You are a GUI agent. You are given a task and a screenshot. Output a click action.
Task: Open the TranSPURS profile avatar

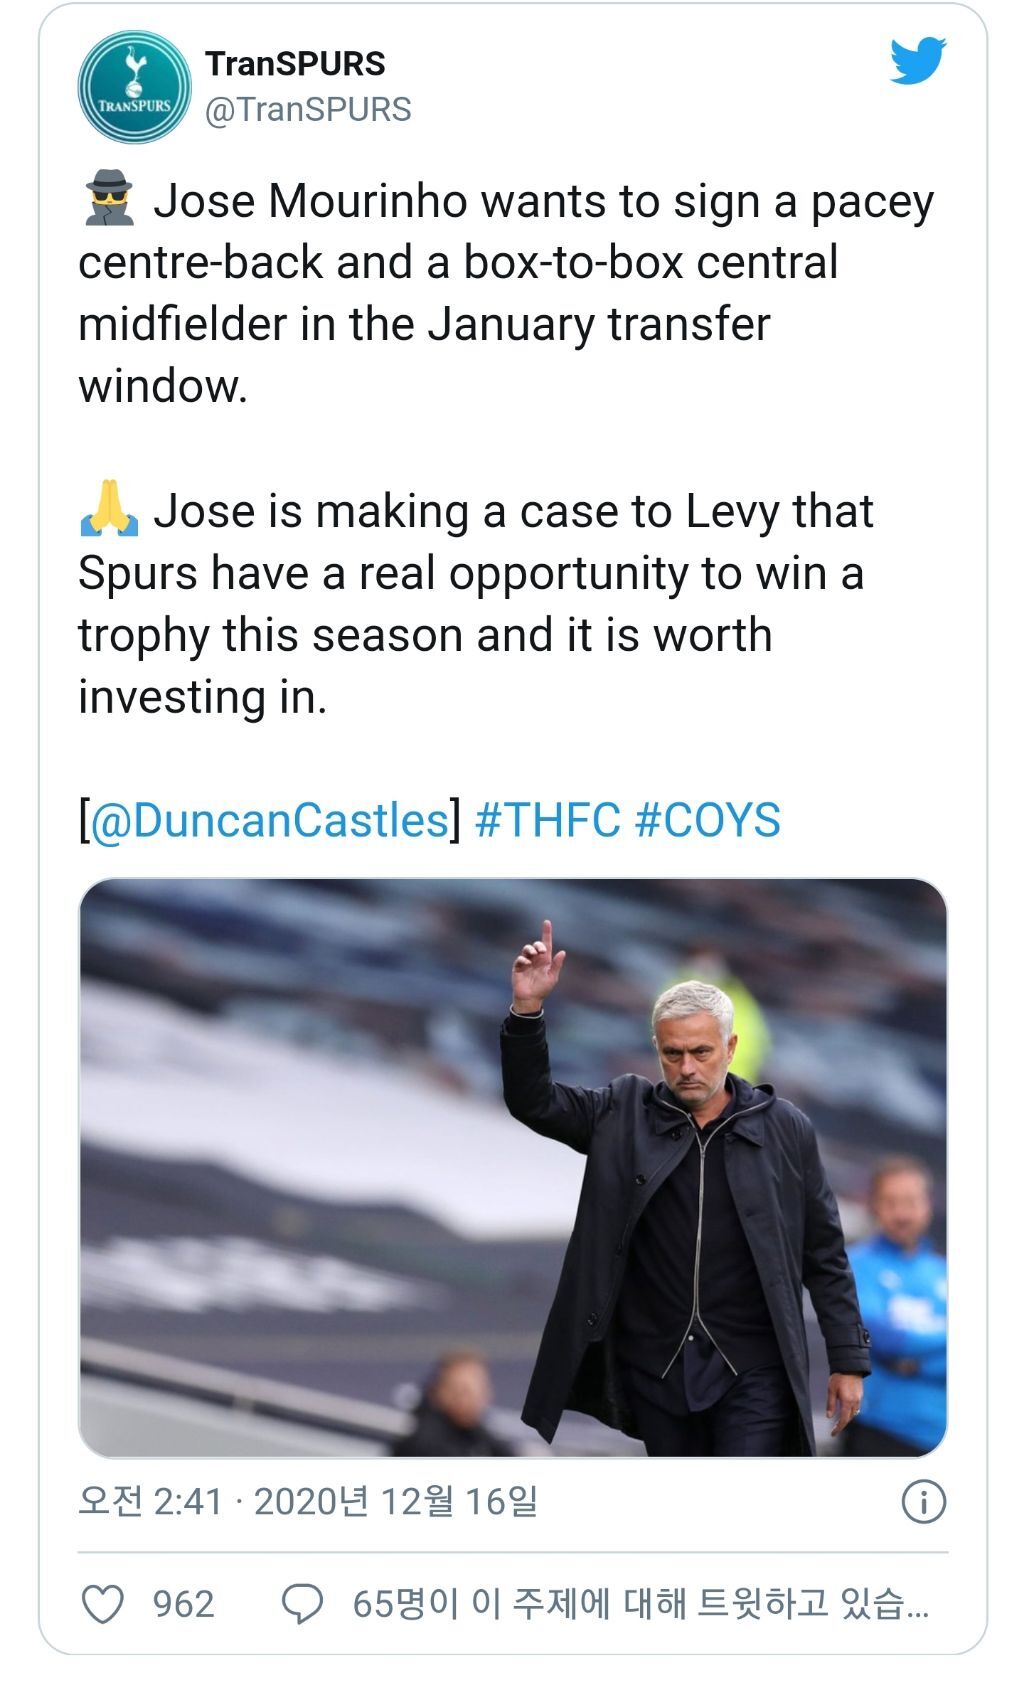(134, 86)
